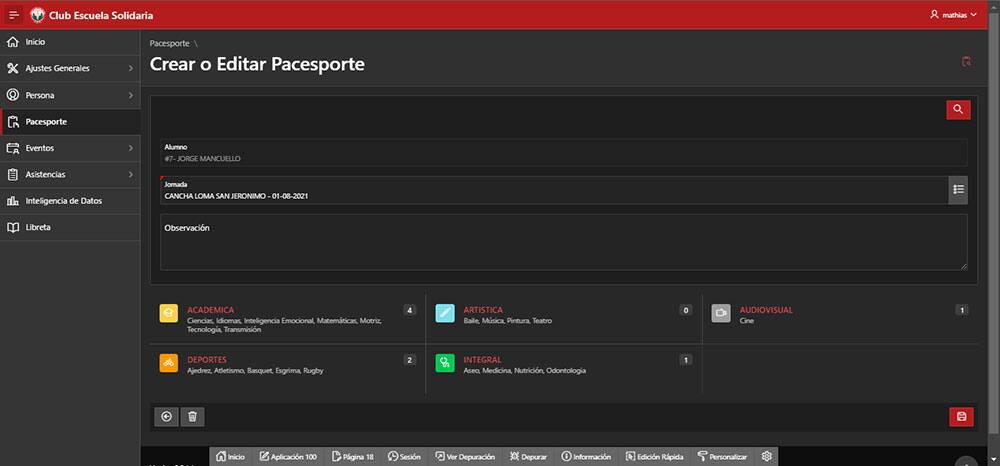This screenshot has width=1000, height=466.
Task: Toggle the hamburger navigation menu
Action: [14, 15]
